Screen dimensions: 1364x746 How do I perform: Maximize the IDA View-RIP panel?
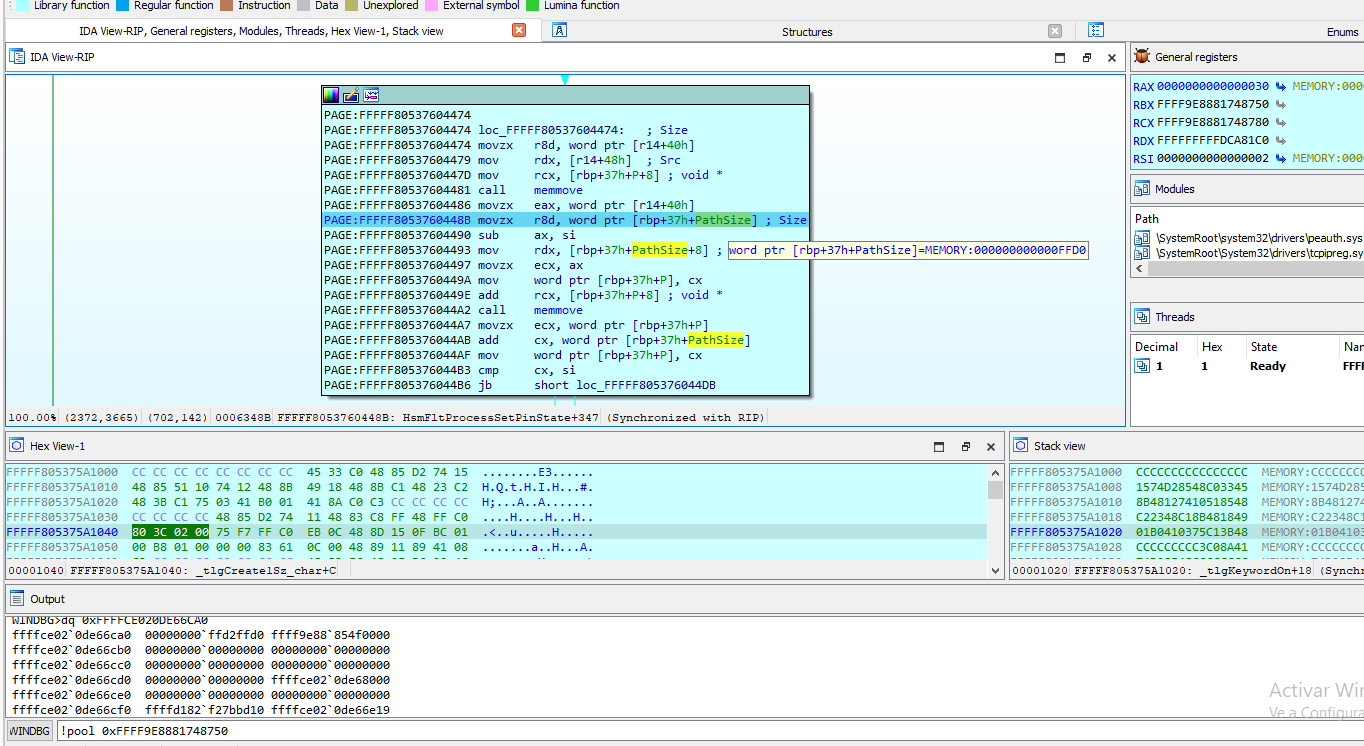point(1061,58)
